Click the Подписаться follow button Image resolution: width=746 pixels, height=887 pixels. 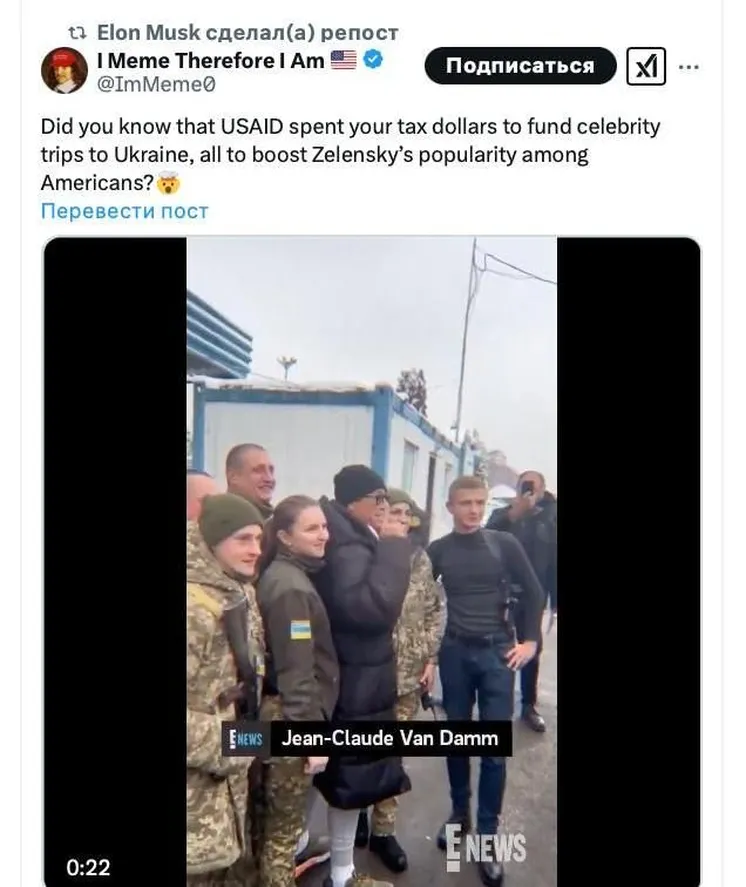click(520, 66)
